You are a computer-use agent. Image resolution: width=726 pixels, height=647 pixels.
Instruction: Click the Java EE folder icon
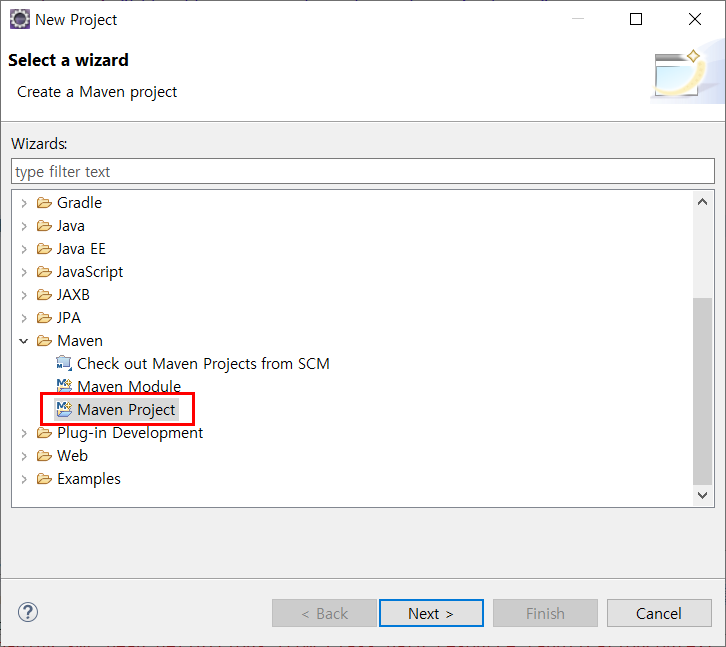(x=44, y=249)
